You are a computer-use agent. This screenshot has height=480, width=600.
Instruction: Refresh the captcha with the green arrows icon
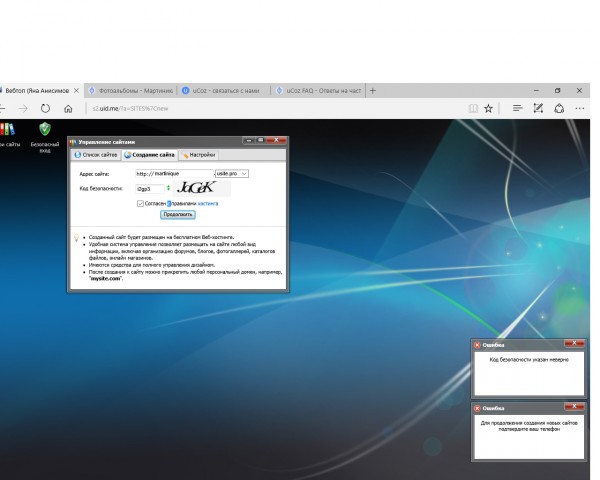(x=168, y=188)
